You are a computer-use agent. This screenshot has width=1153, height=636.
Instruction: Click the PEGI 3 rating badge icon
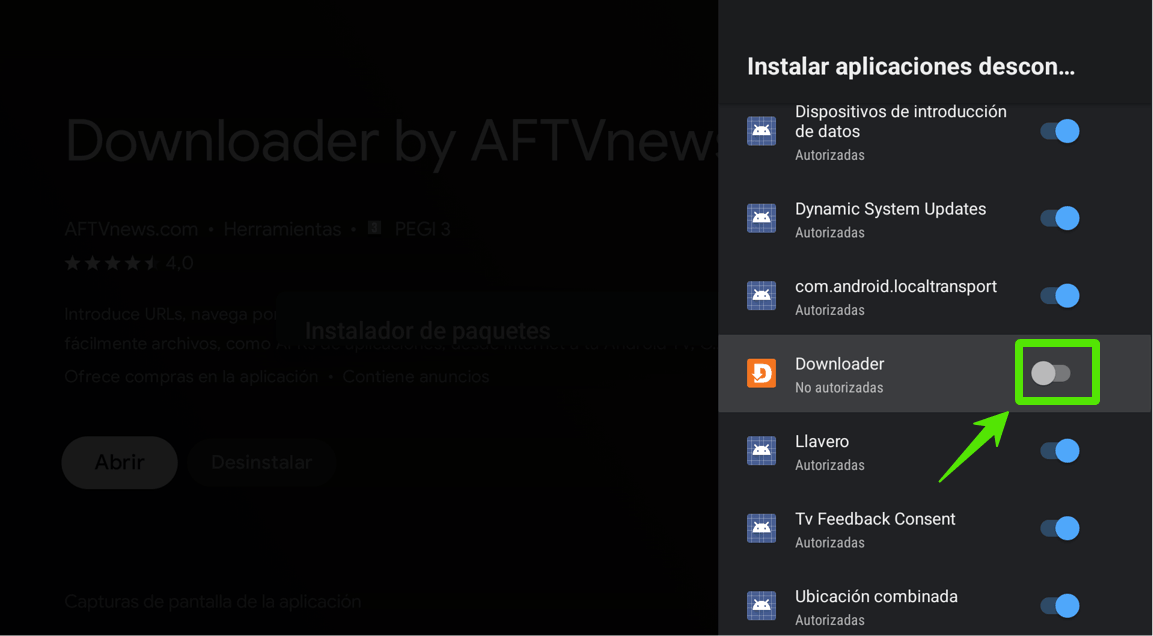[374, 228]
